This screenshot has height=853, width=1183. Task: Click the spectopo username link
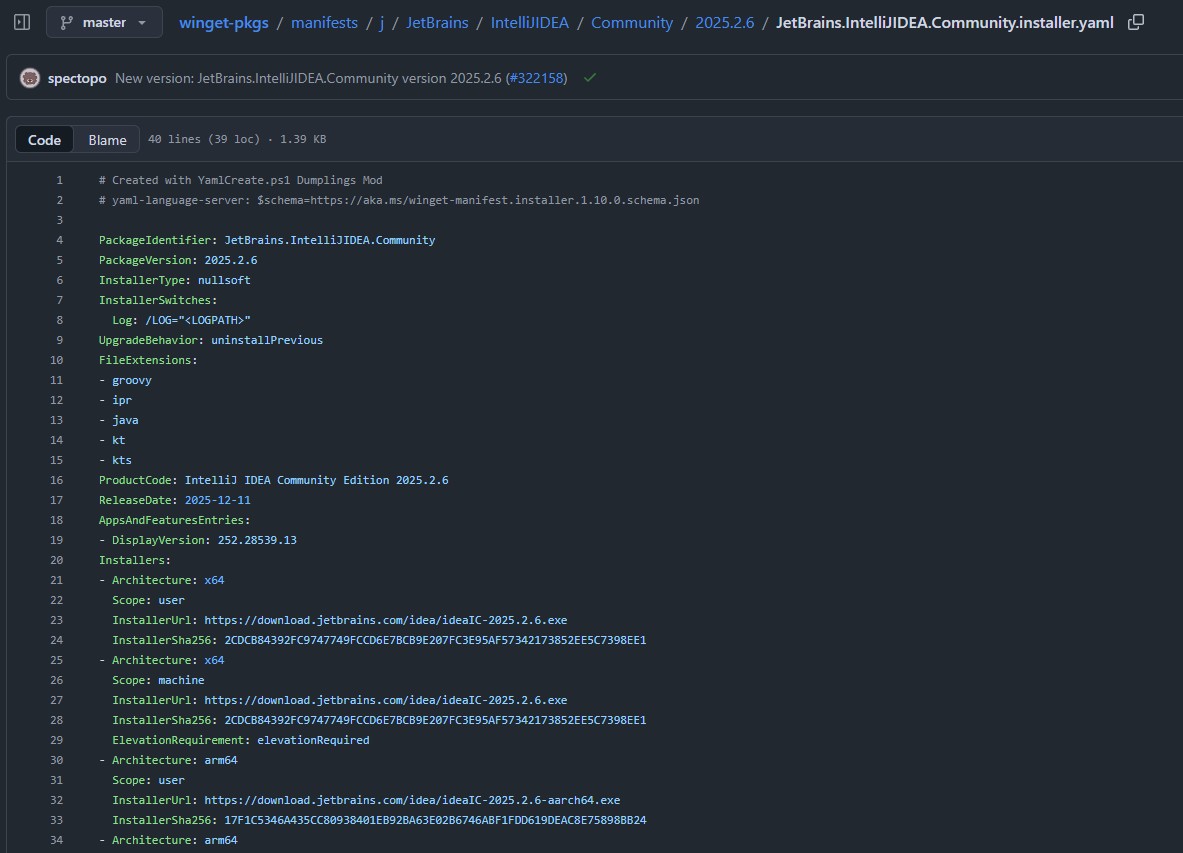point(77,77)
